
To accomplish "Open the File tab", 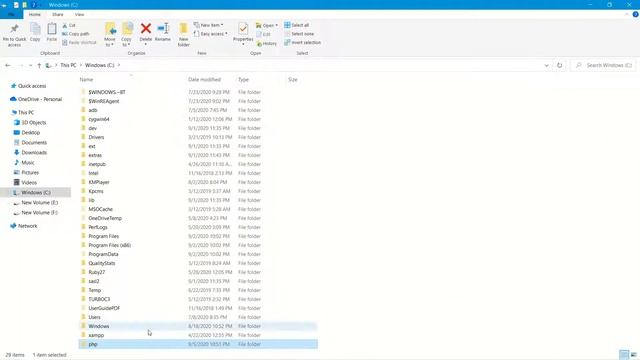I will click(11, 15).
